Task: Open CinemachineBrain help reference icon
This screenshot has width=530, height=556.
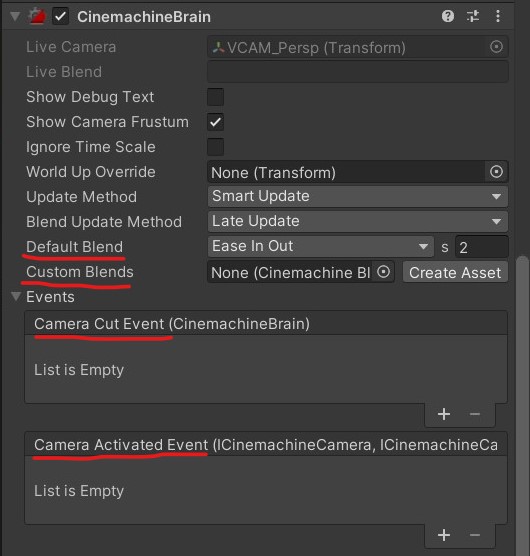Action: 448,16
